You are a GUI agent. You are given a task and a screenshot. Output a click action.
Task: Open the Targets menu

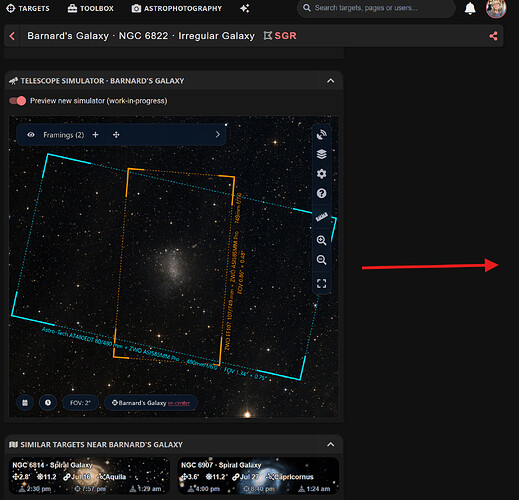tap(28, 8)
